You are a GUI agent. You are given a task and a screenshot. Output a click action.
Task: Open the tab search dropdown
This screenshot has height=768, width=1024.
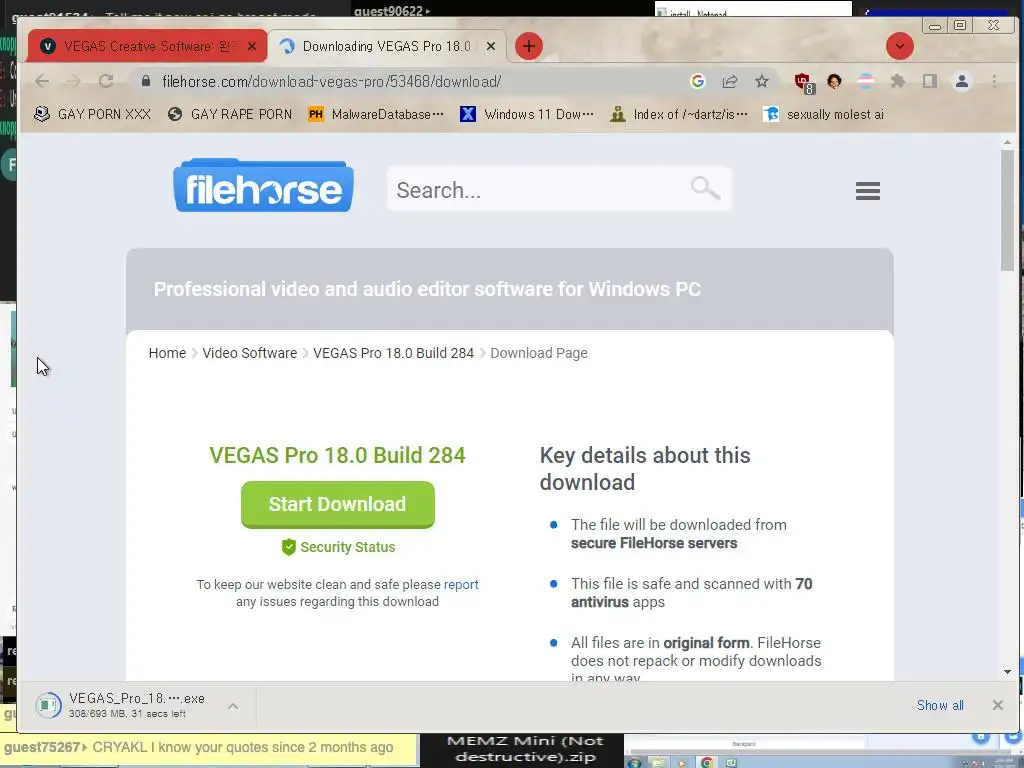coord(899,46)
